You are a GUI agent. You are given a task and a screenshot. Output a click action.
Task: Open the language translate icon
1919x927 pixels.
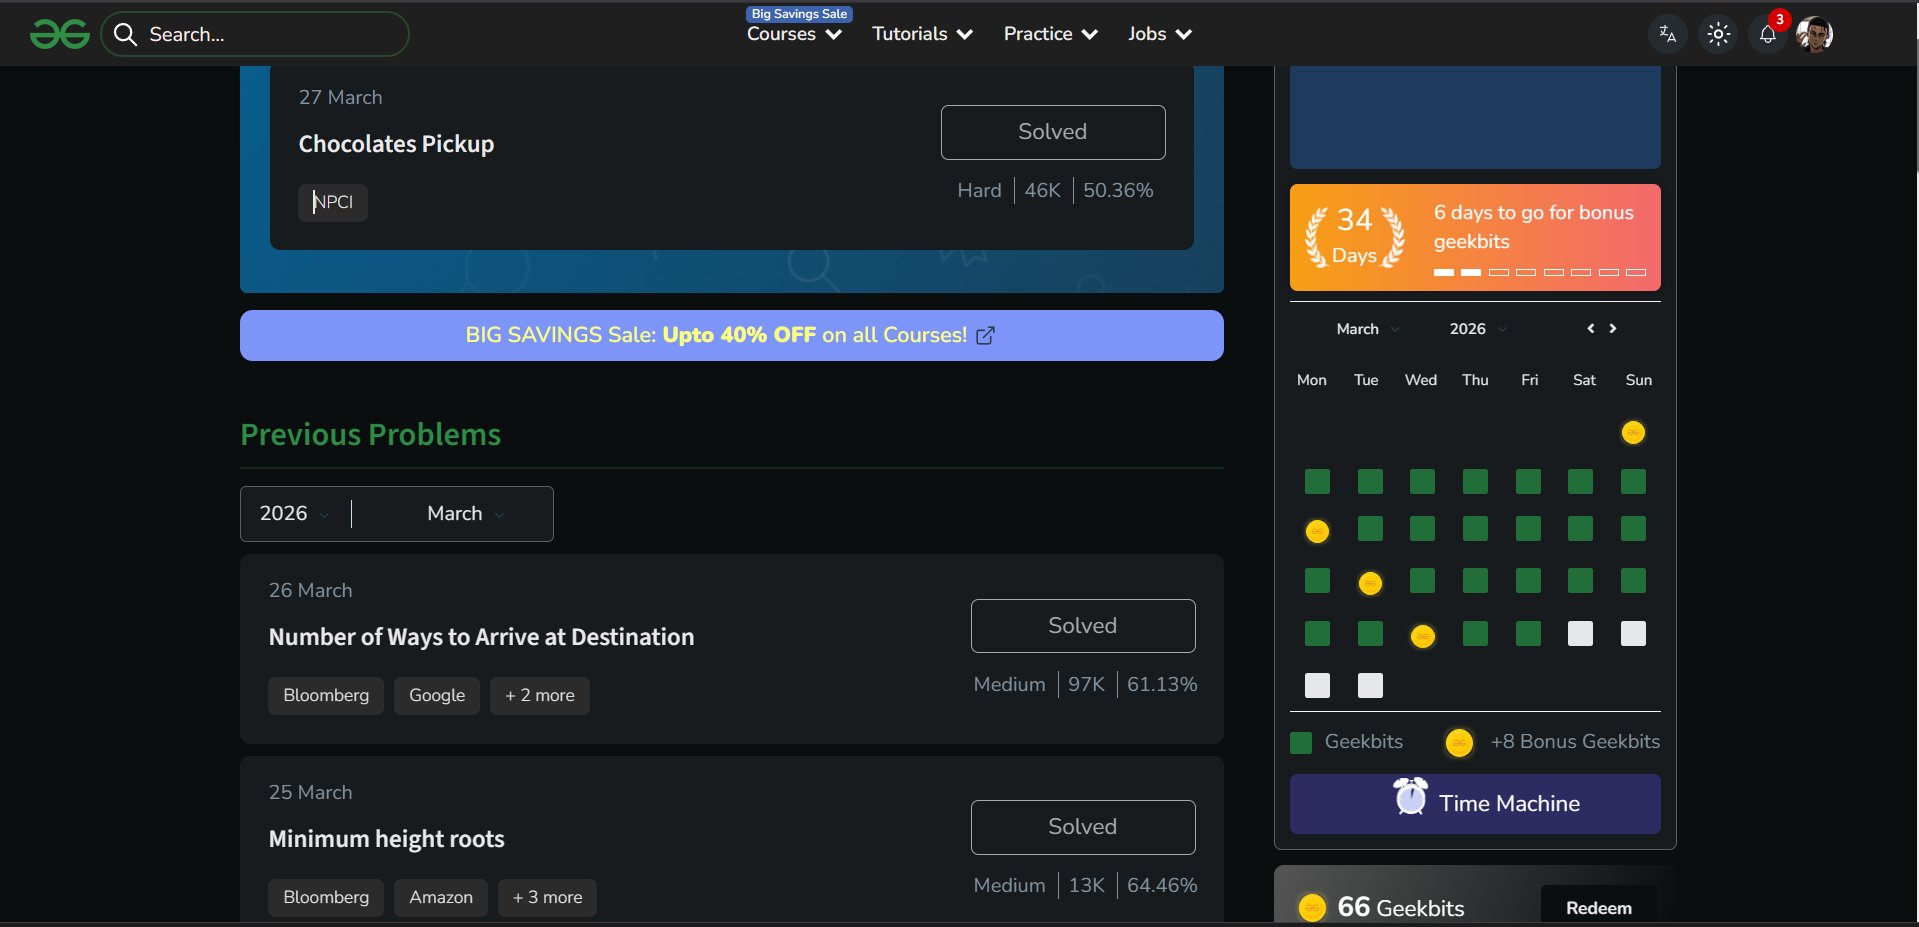coord(1667,34)
